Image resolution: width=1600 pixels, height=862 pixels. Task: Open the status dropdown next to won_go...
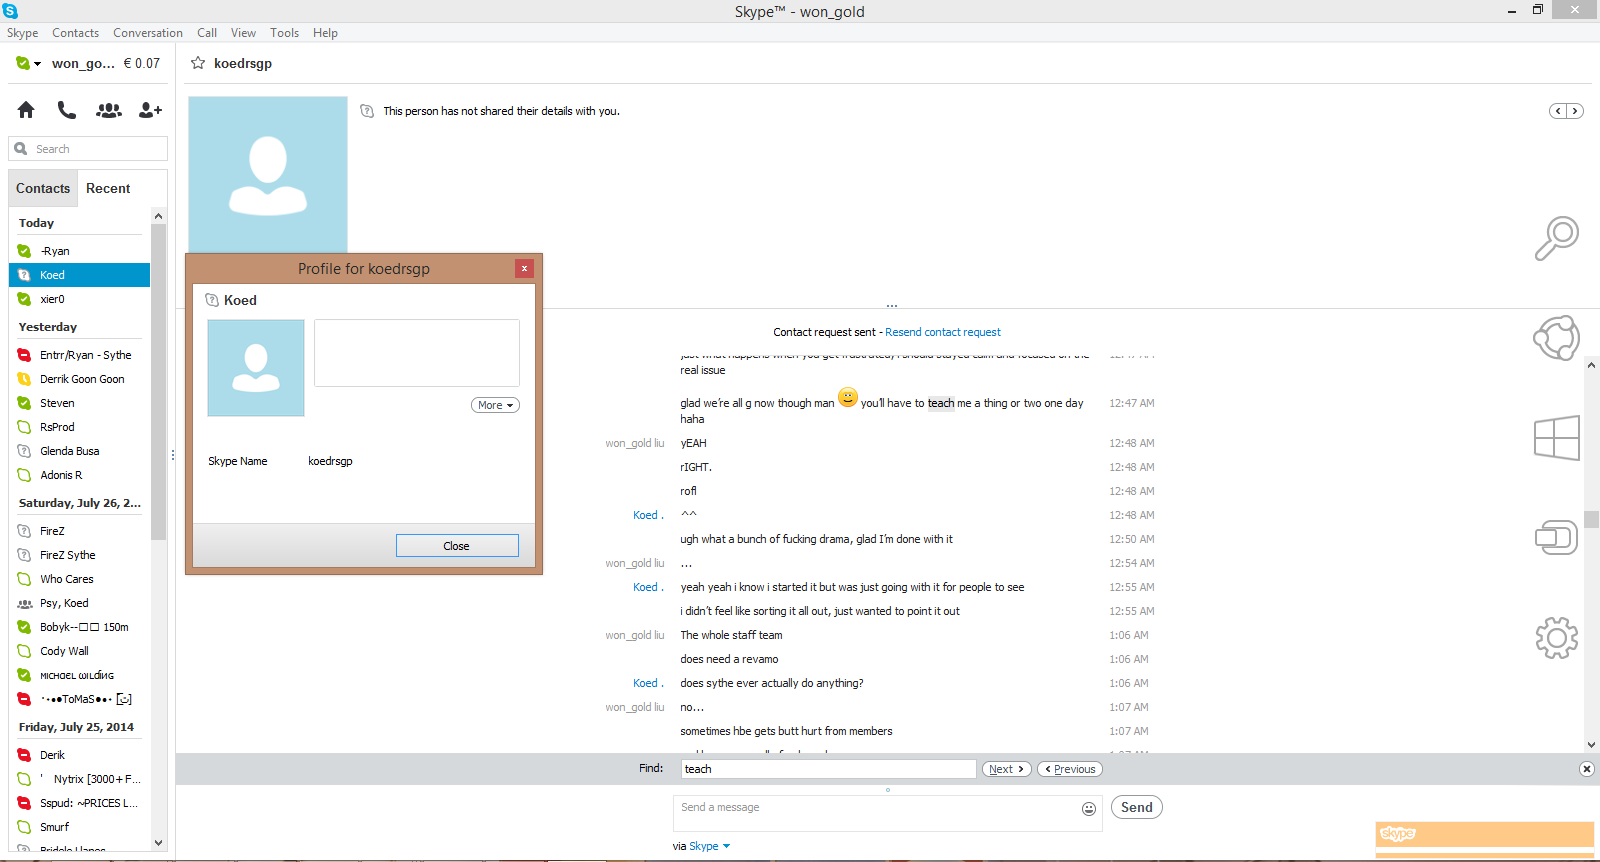tap(29, 63)
